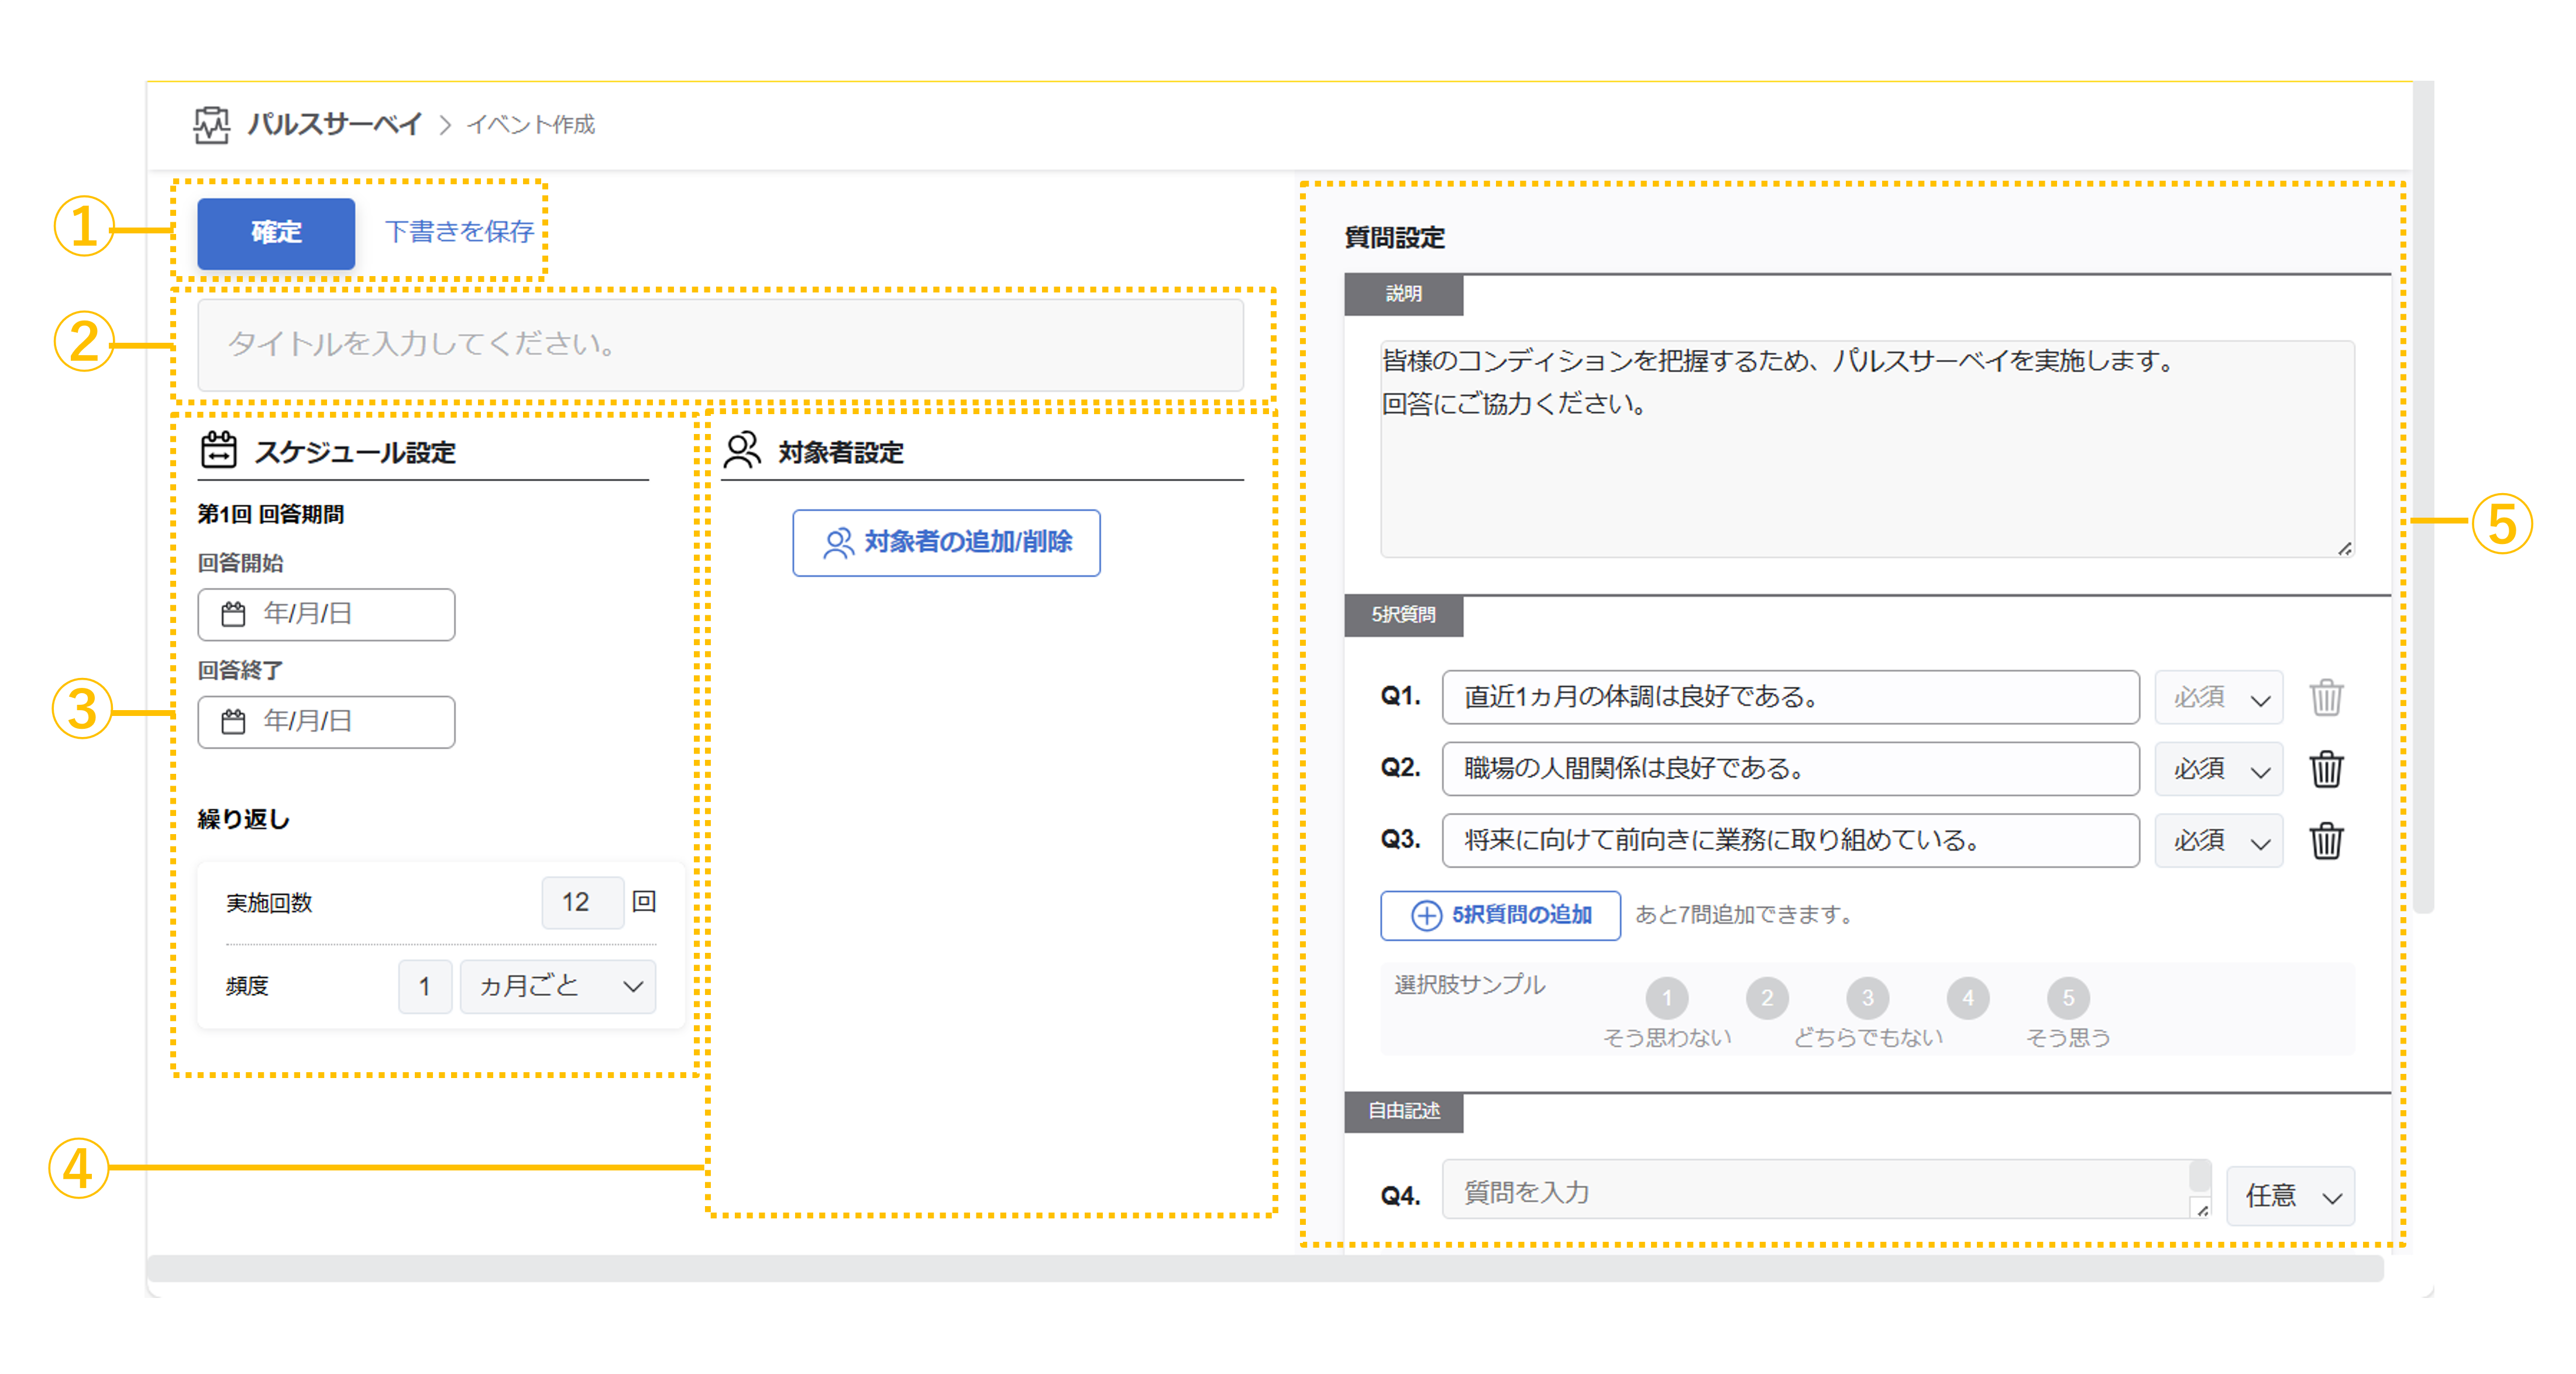Click the スケジュール設定 heading text
Screen dimensions: 2576x1374
pyautogui.click(x=355, y=453)
